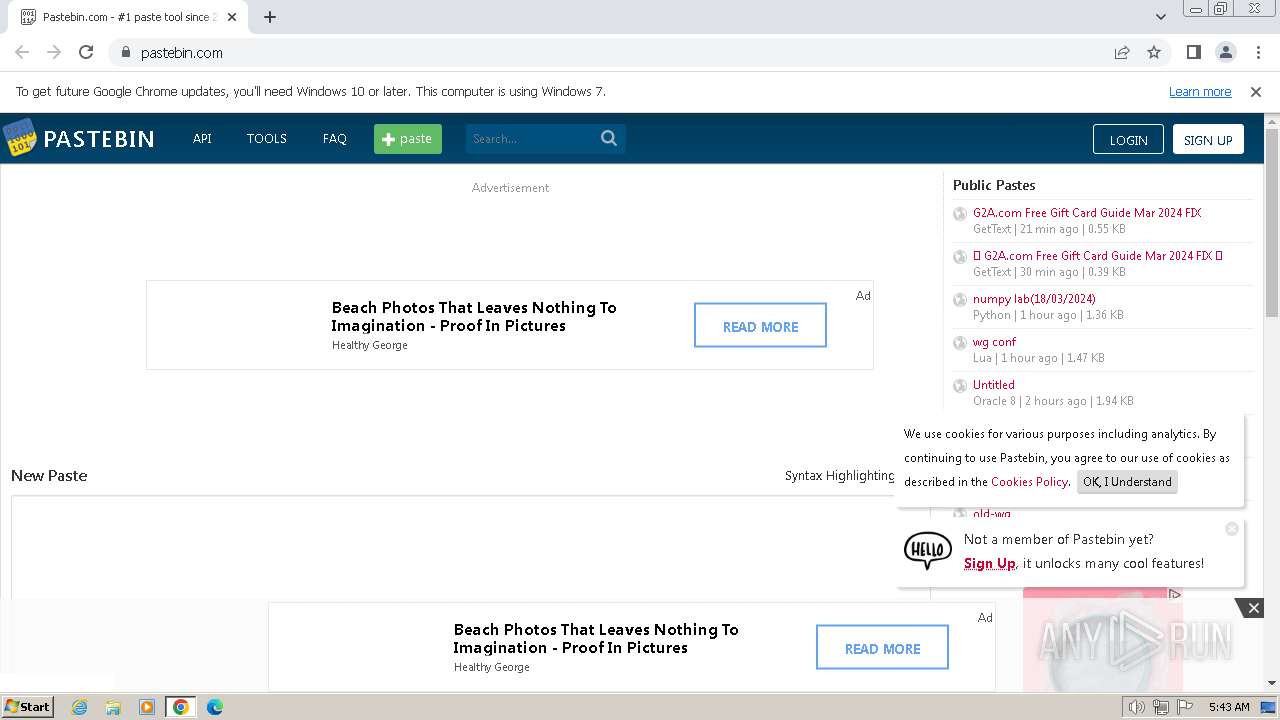This screenshot has width=1280, height=720.
Task: Click the taskbar clock 5:43 AM
Action: [1229, 707]
